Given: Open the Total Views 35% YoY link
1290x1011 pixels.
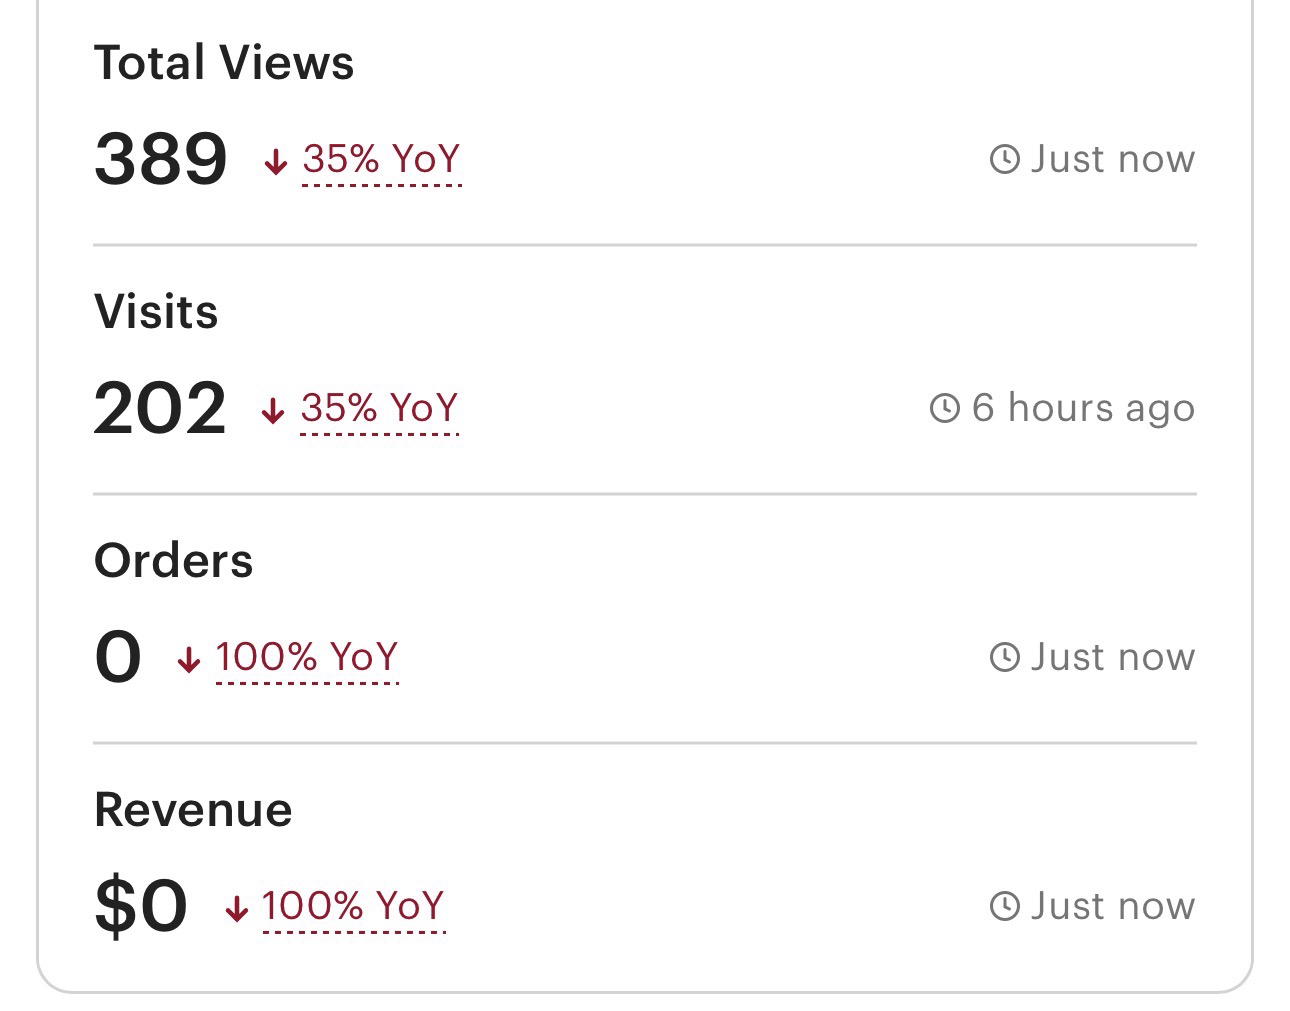Looking at the screenshot, I should pyautogui.click(x=381, y=159).
